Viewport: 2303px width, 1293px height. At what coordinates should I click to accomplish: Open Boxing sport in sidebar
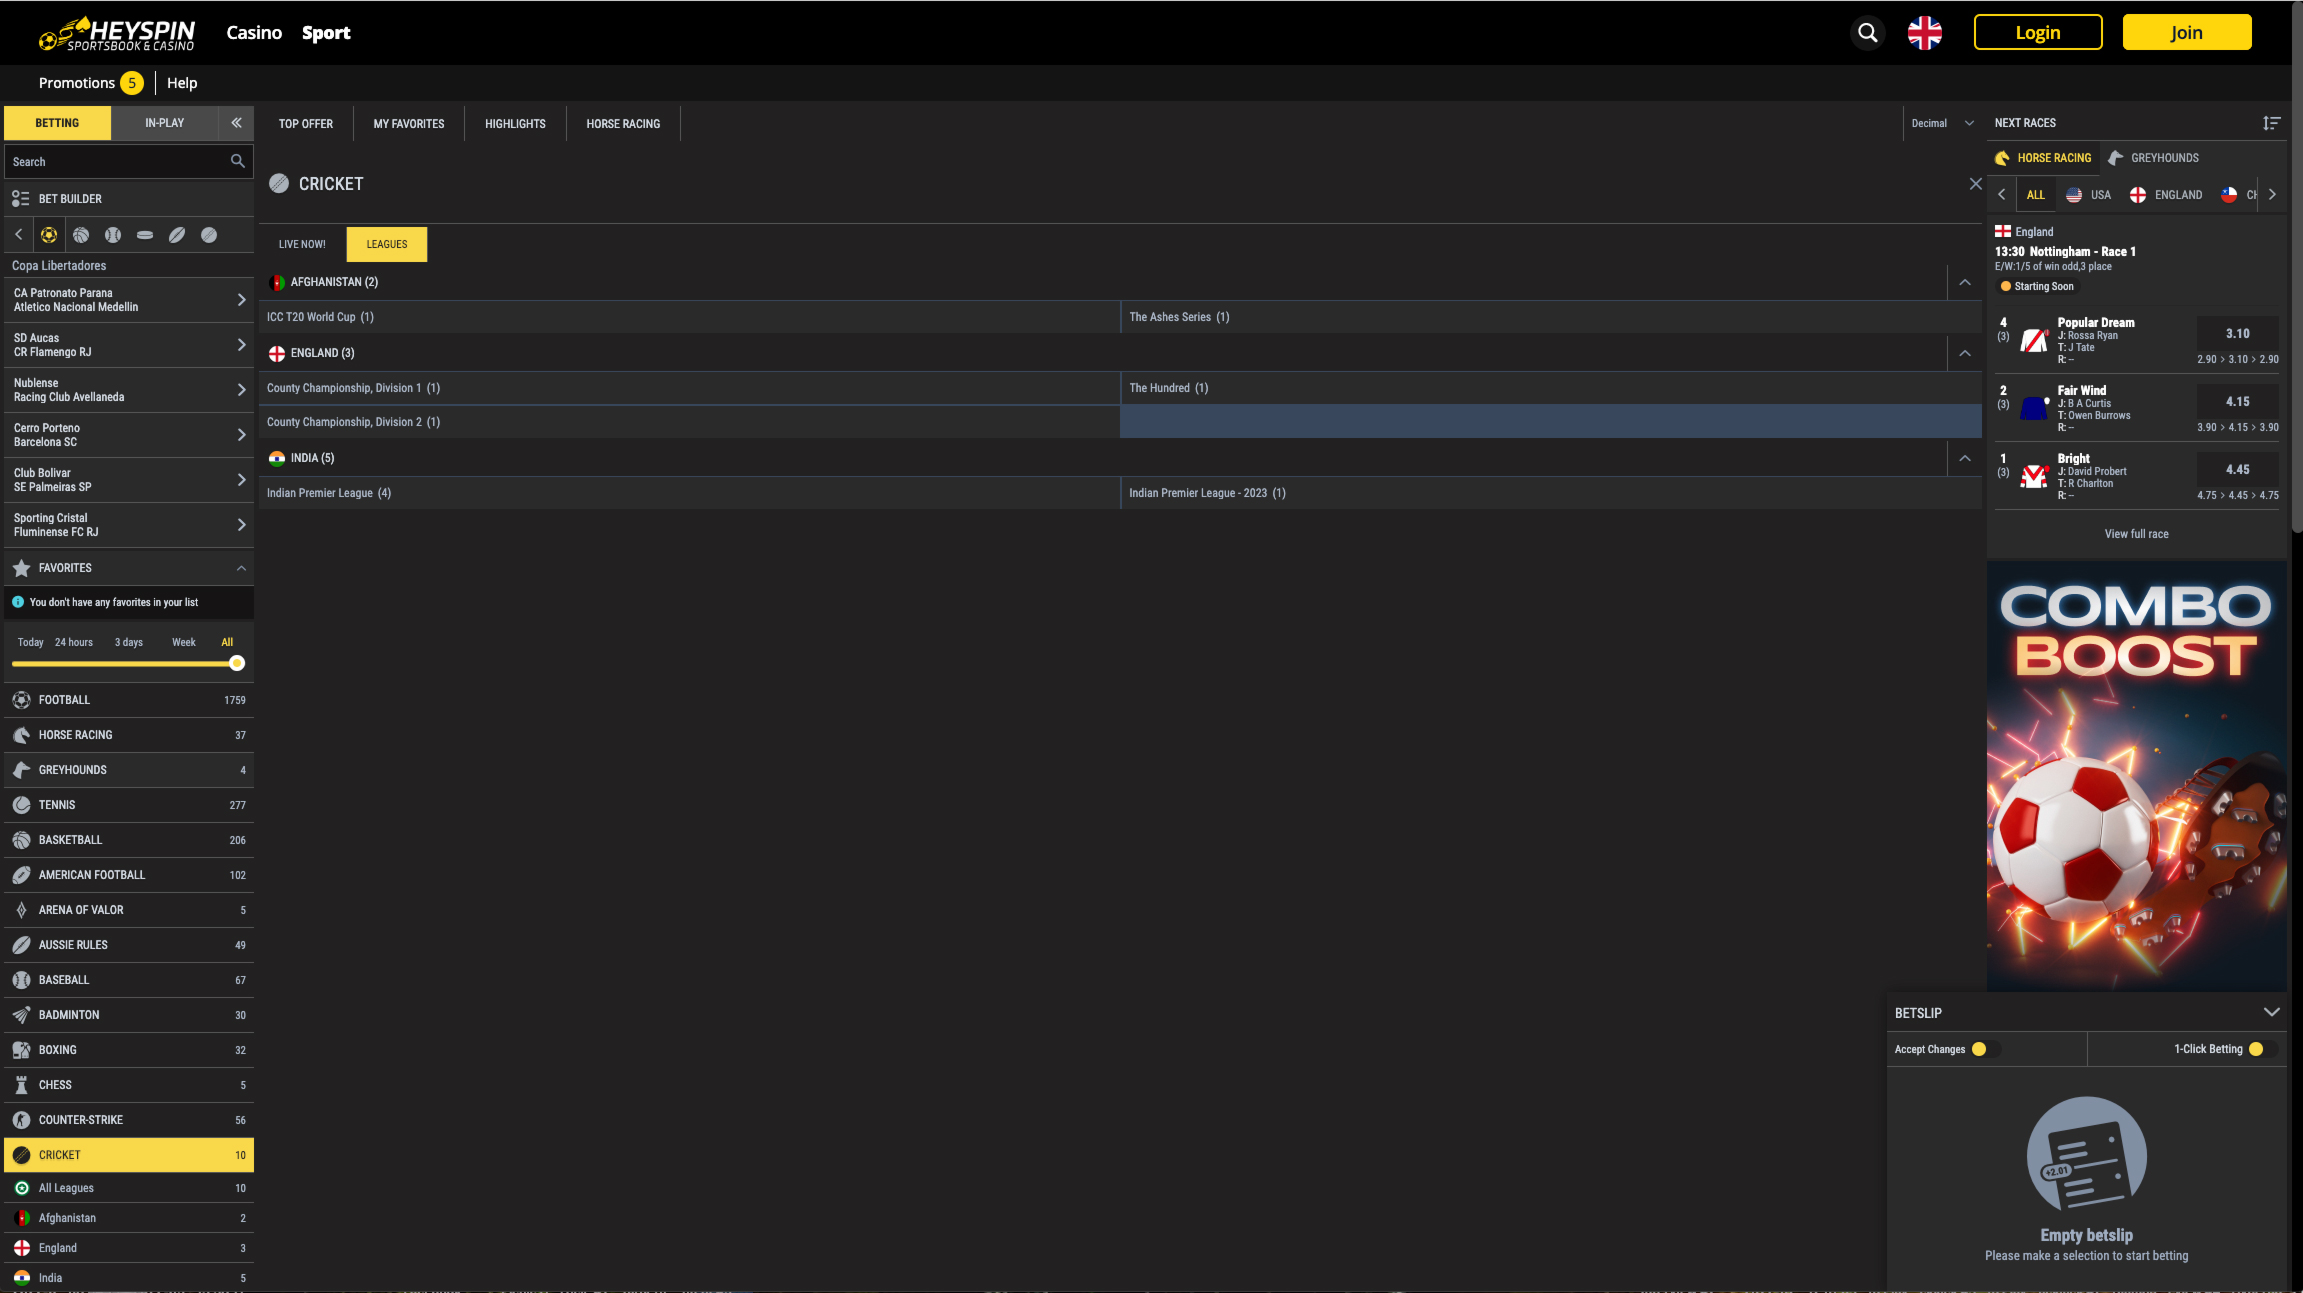click(x=129, y=1050)
